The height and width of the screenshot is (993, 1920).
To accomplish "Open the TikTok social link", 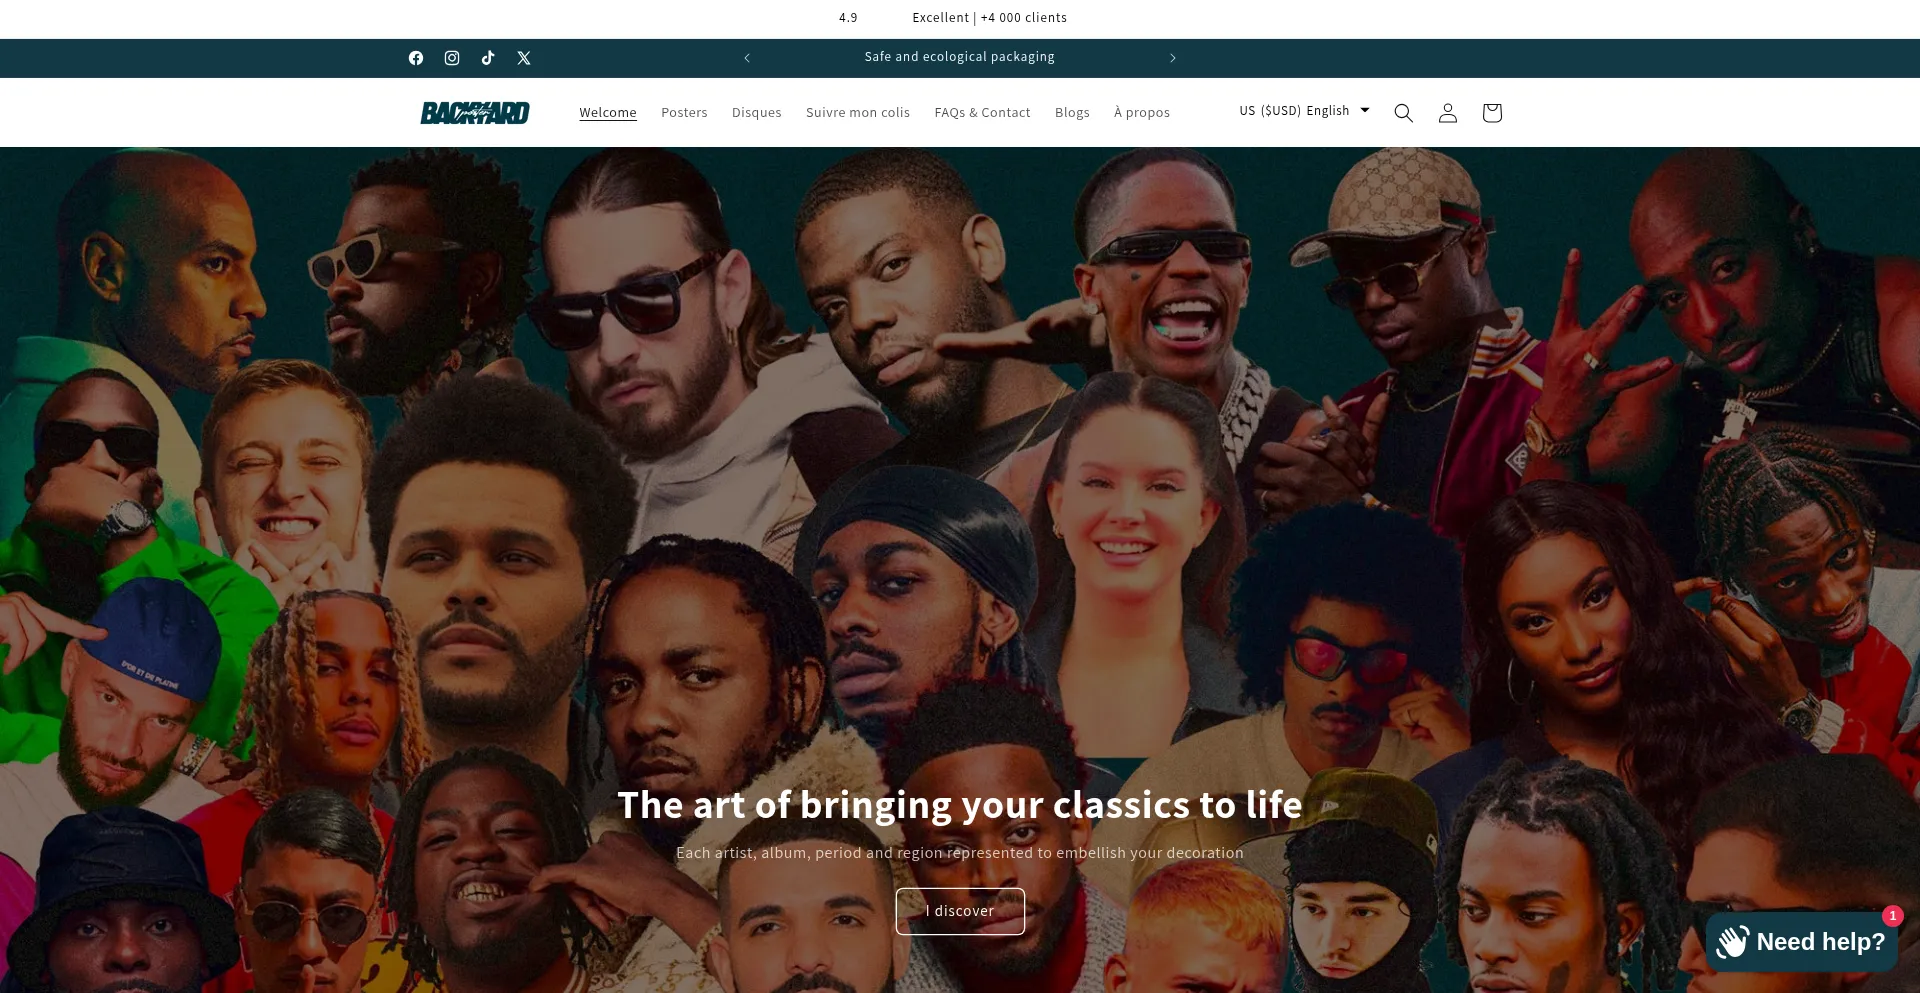I will [x=488, y=58].
